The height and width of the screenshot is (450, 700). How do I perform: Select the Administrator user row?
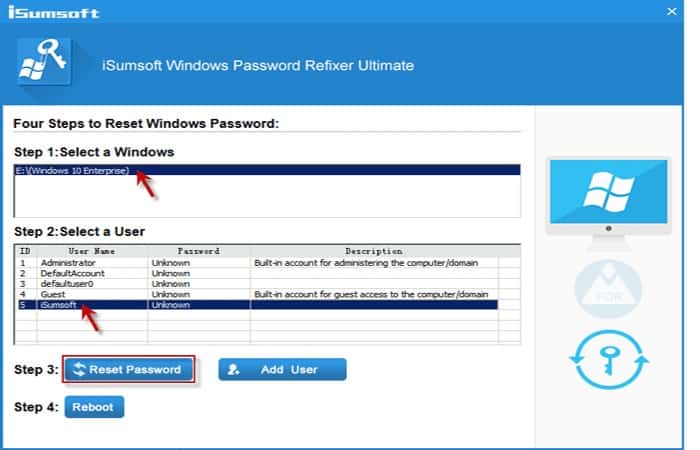pyautogui.click(x=258, y=263)
